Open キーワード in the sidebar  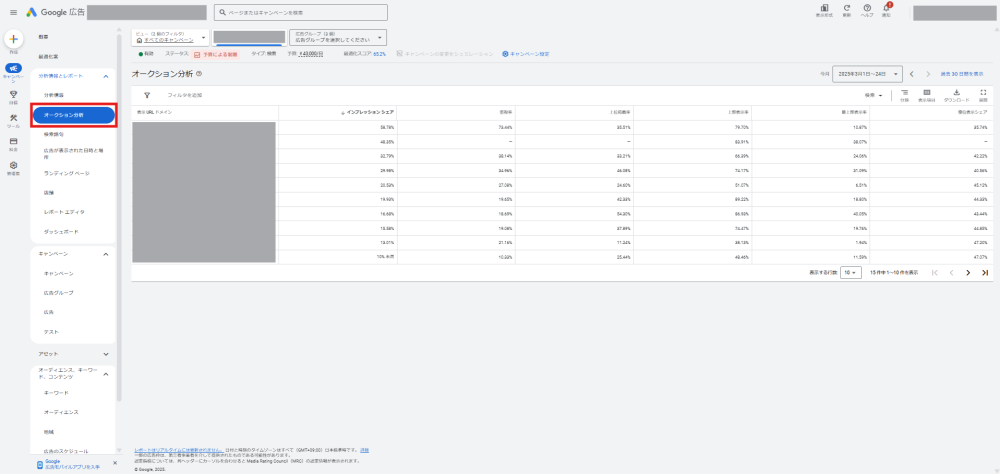[x=56, y=393]
